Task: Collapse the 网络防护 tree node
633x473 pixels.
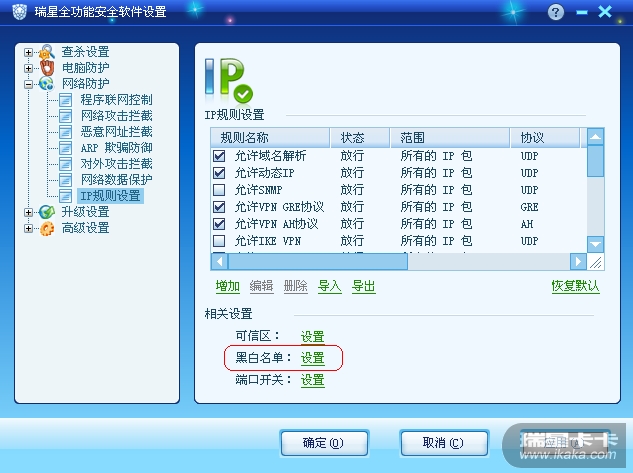Action: 28,84
